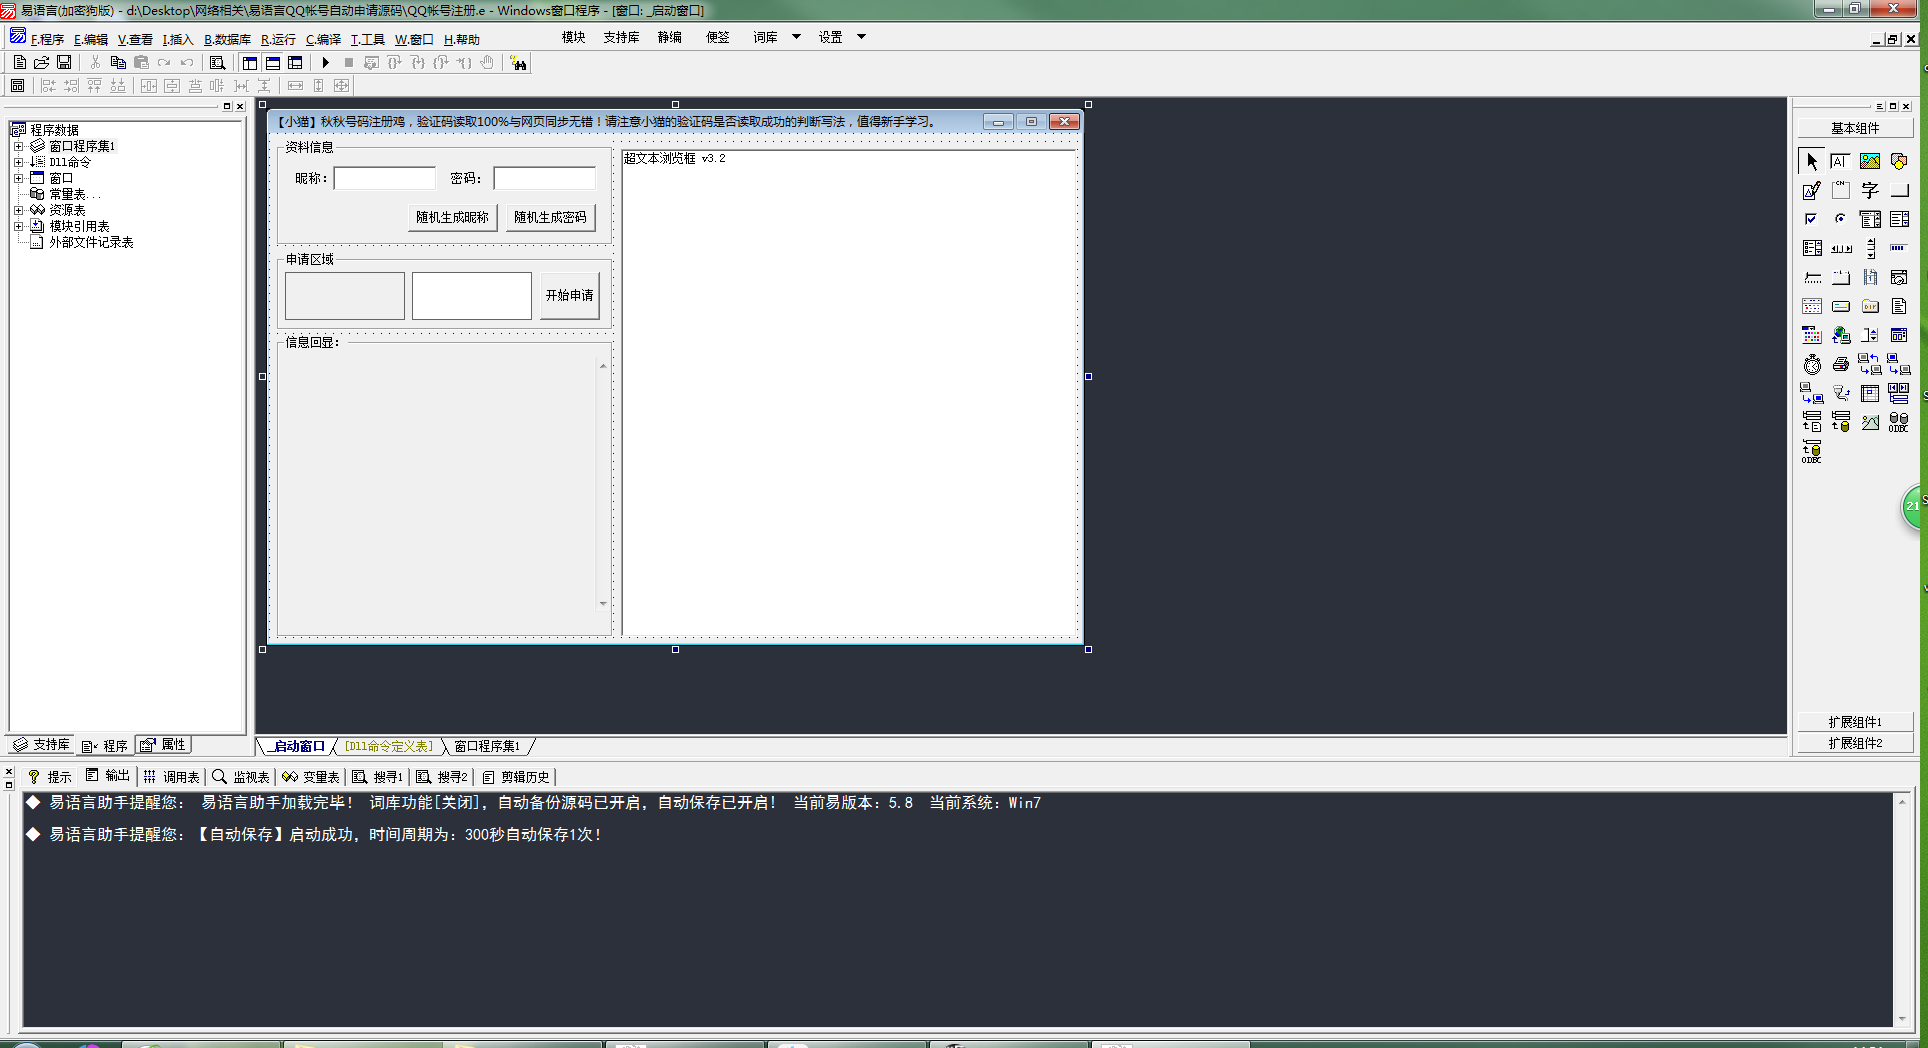Click the output panel vertical scrollbar
This screenshot has height=1048, width=1928.
[x=1902, y=909]
